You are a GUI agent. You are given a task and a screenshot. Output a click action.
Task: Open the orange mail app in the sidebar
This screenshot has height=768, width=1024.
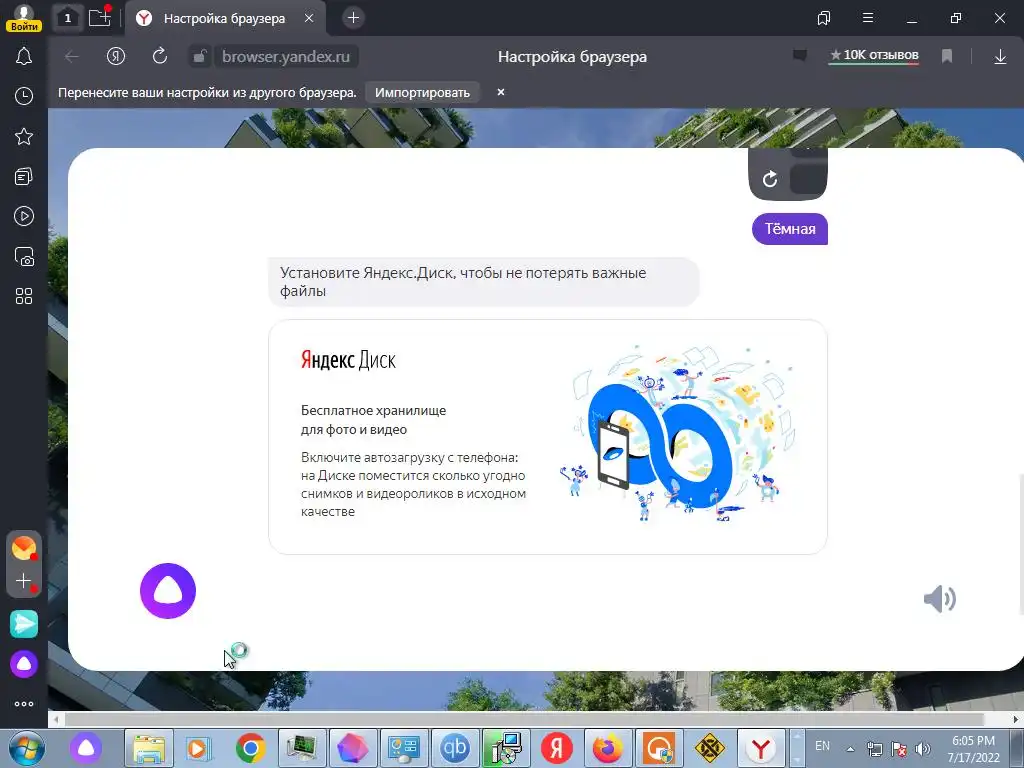coord(24,547)
